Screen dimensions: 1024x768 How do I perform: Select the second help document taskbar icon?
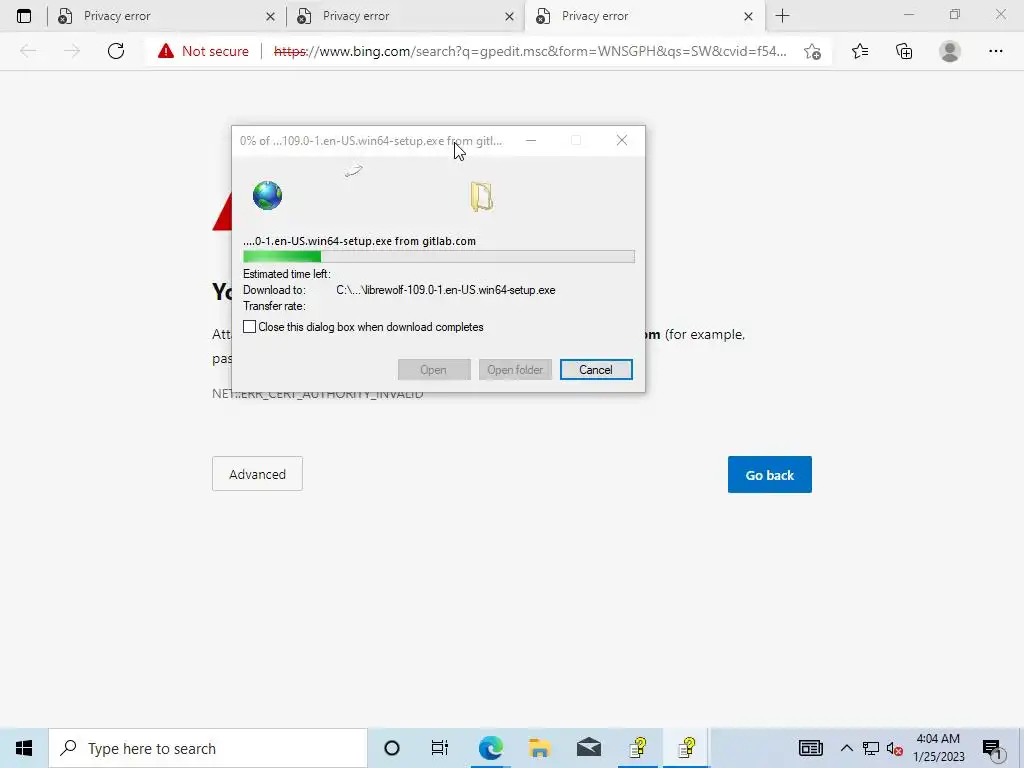point(686,748)
